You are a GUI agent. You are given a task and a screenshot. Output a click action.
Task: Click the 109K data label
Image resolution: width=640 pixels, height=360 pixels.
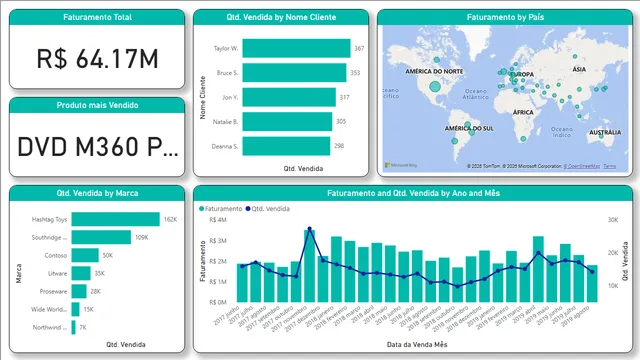click(142, 237)
